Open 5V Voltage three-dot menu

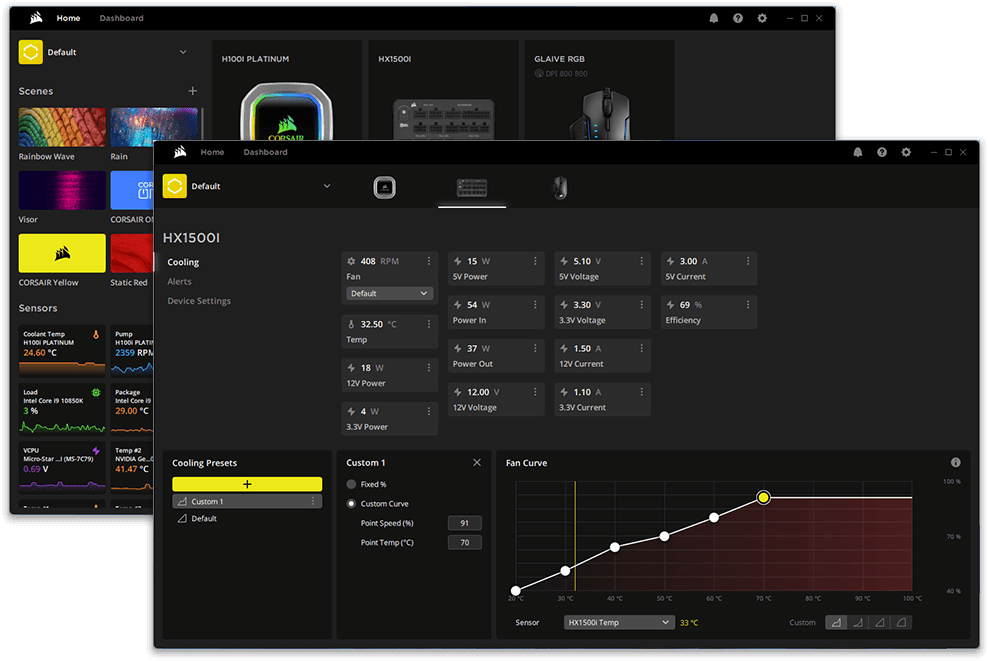pyautogui.click(x=641, y=261)
